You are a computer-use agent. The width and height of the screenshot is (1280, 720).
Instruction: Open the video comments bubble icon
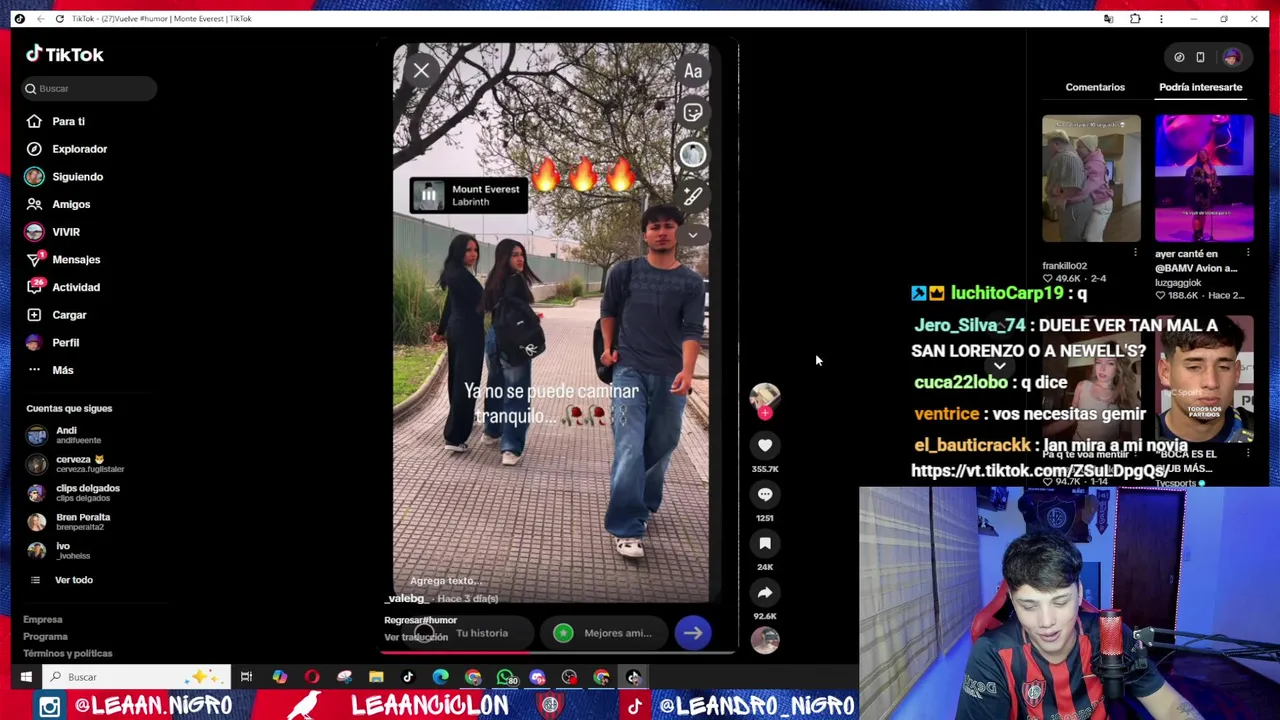765,494
